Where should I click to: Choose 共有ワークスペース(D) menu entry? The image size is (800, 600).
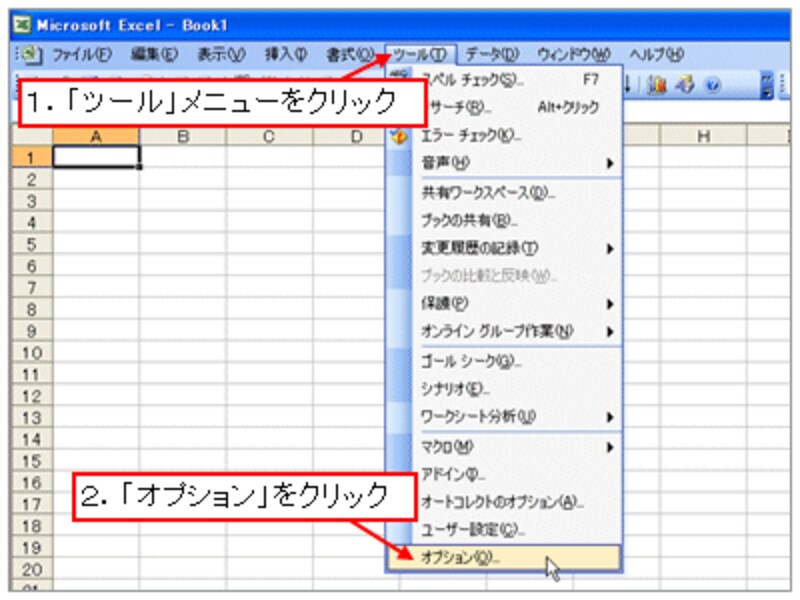coord(504,193)
